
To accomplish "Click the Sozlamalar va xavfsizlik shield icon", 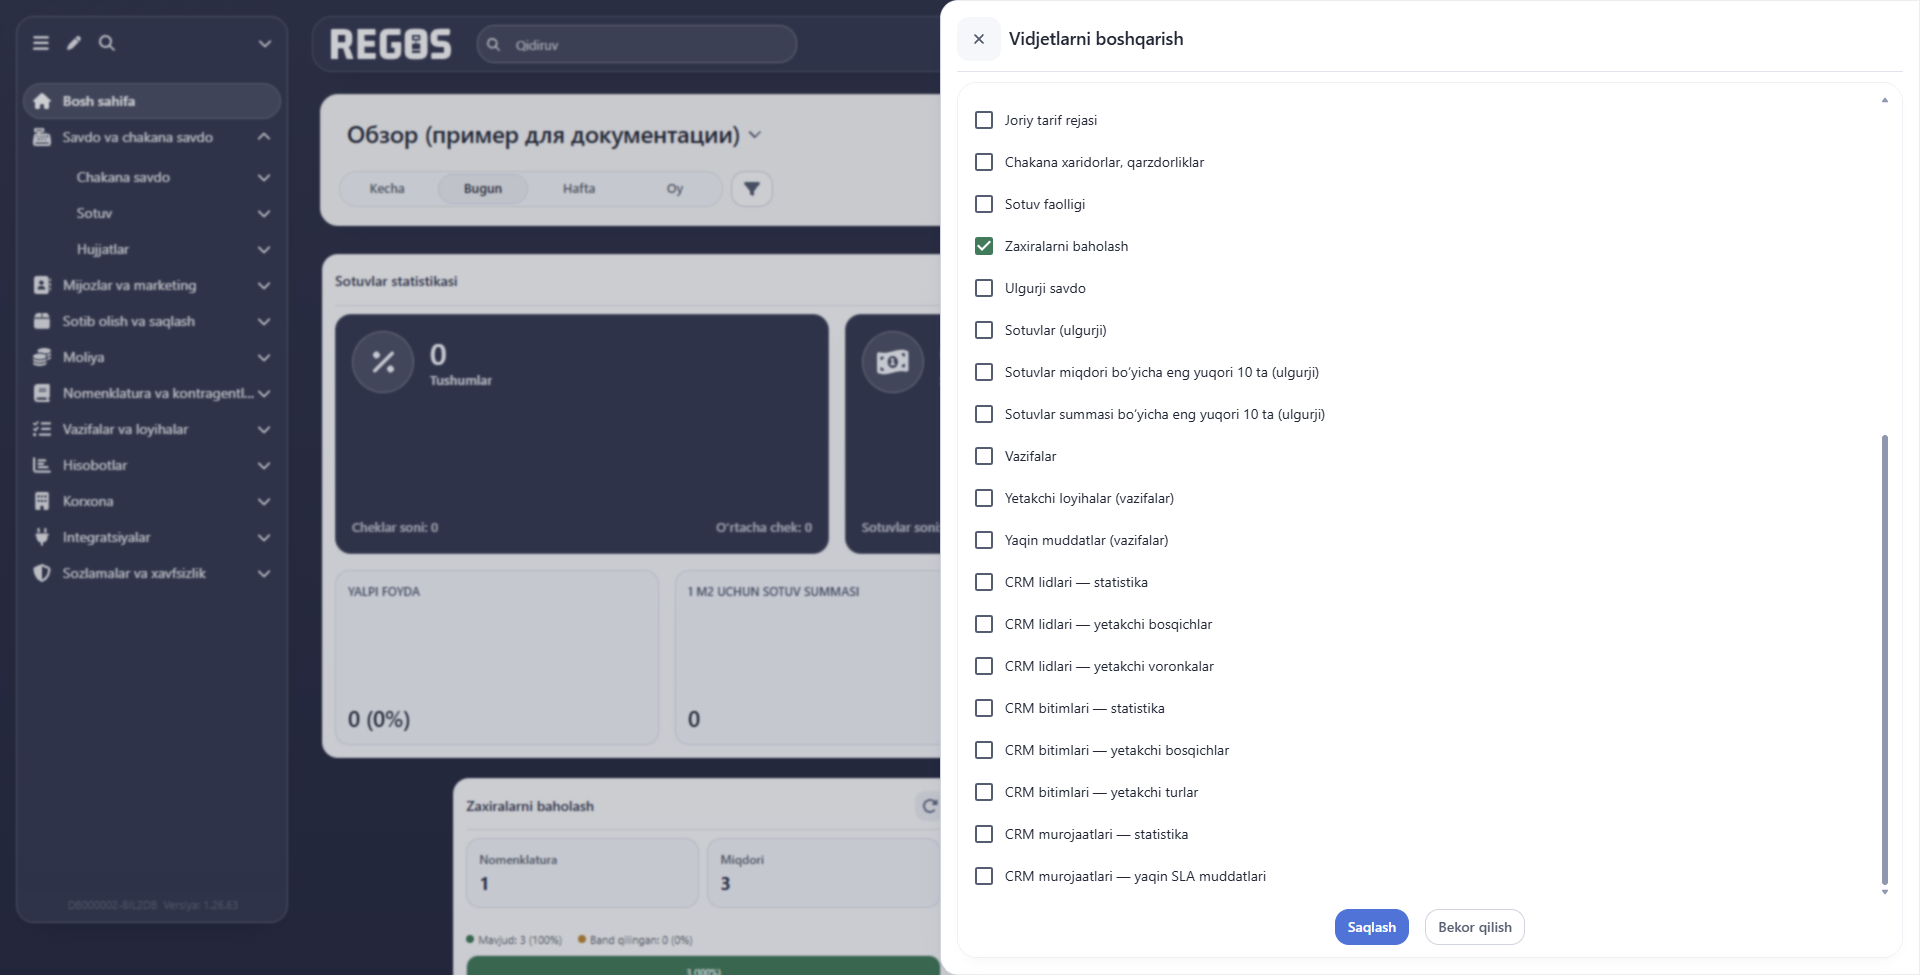I will tap(42, 573).
